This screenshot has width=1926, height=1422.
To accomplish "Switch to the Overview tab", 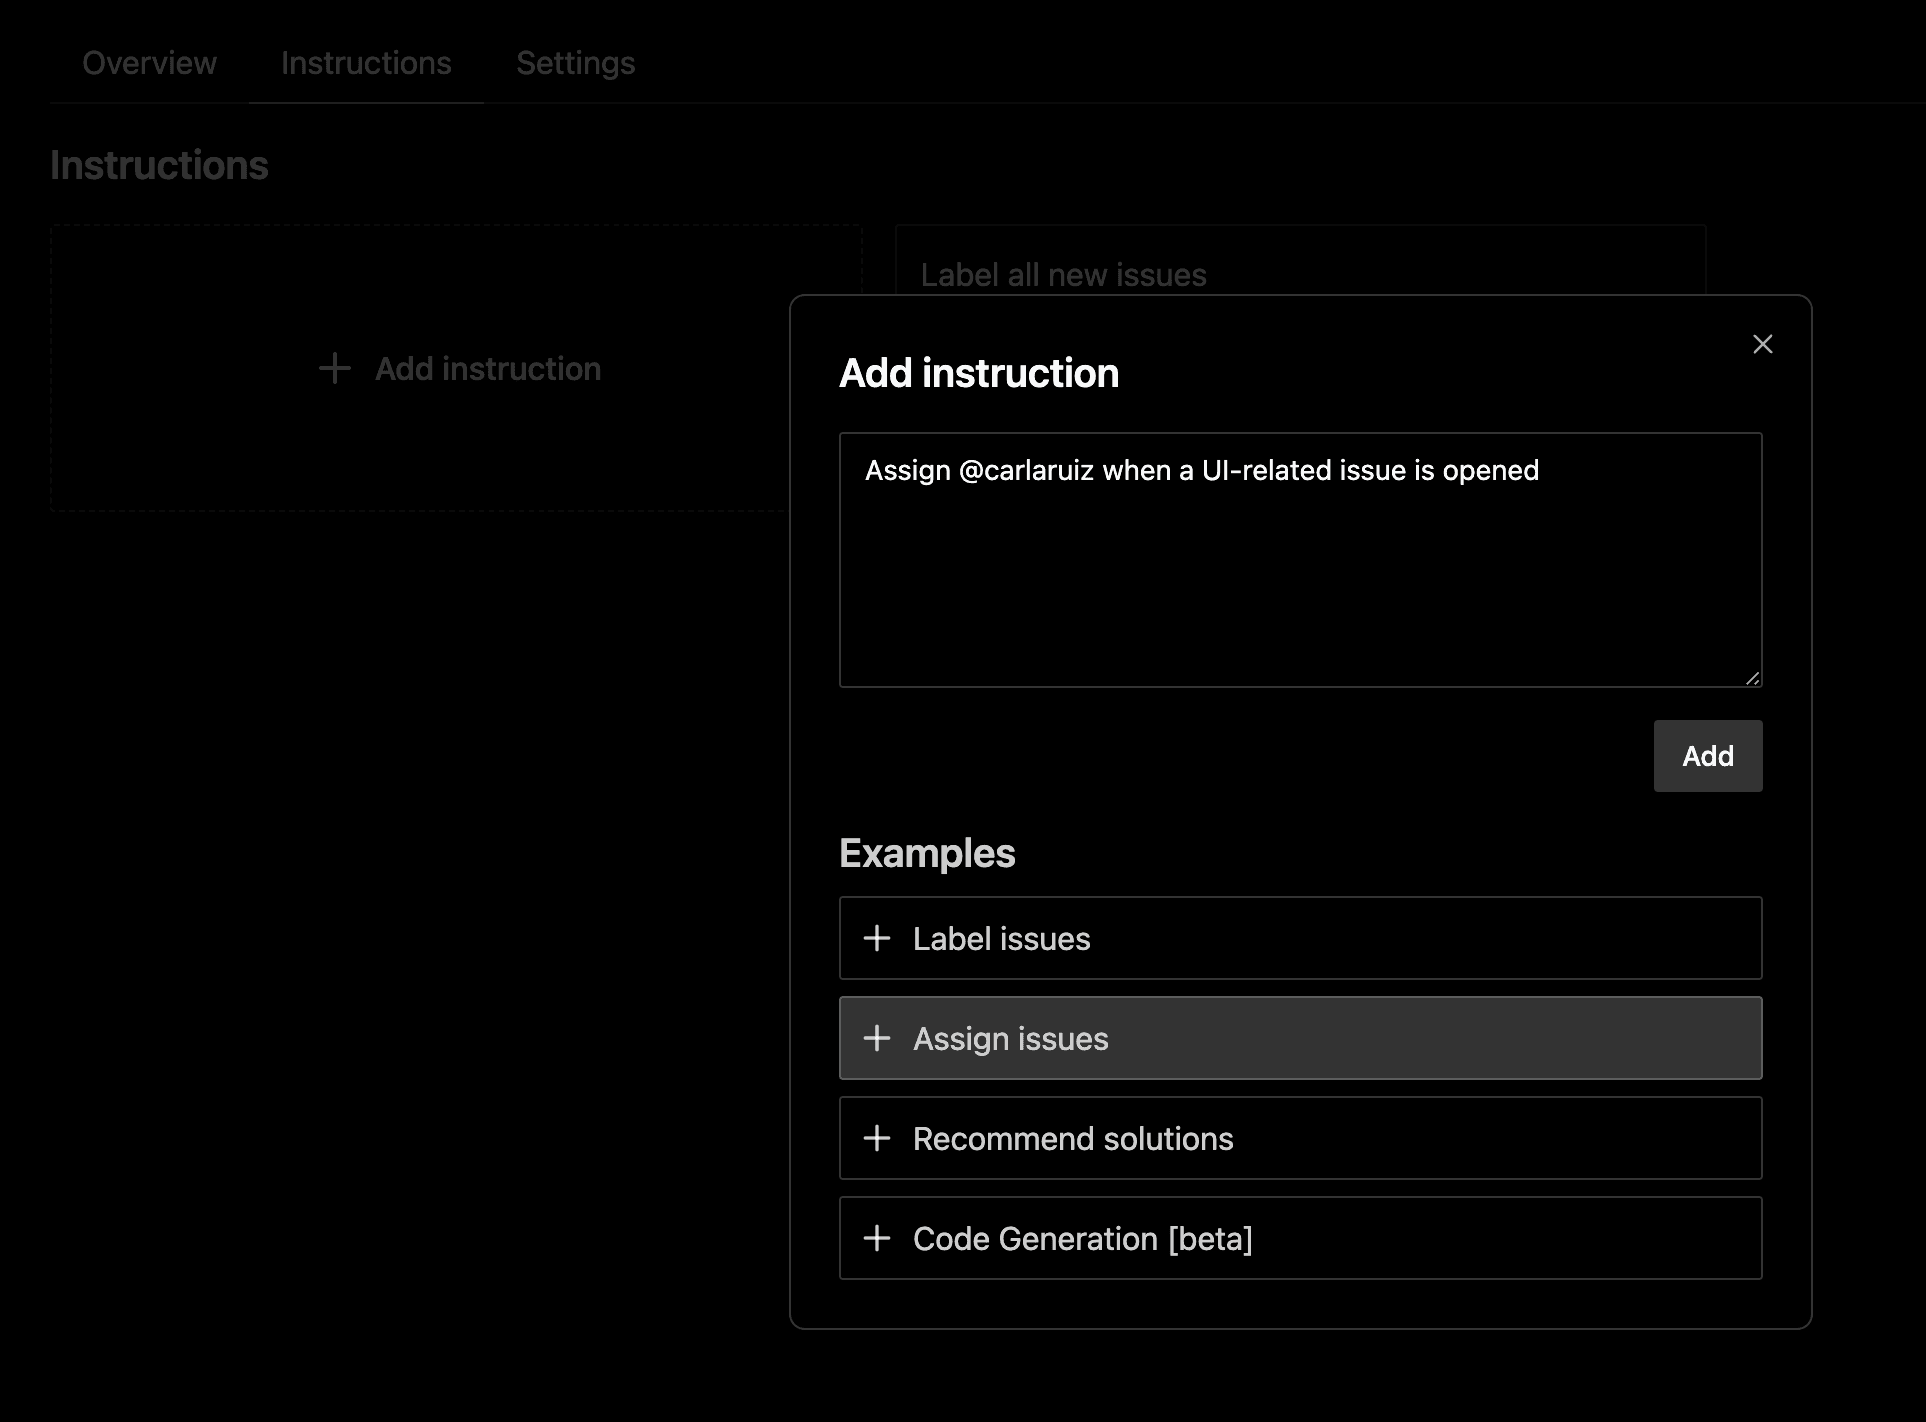I will [149, 63].
